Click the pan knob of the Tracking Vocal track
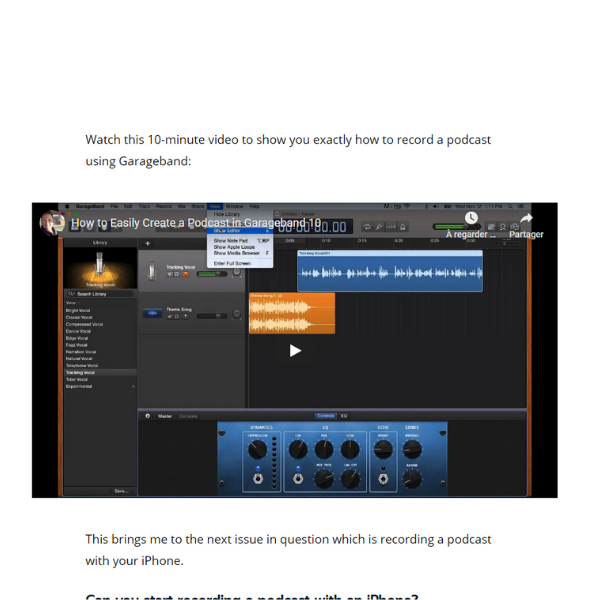Screen dimensions: 600x600 [237, 272]
